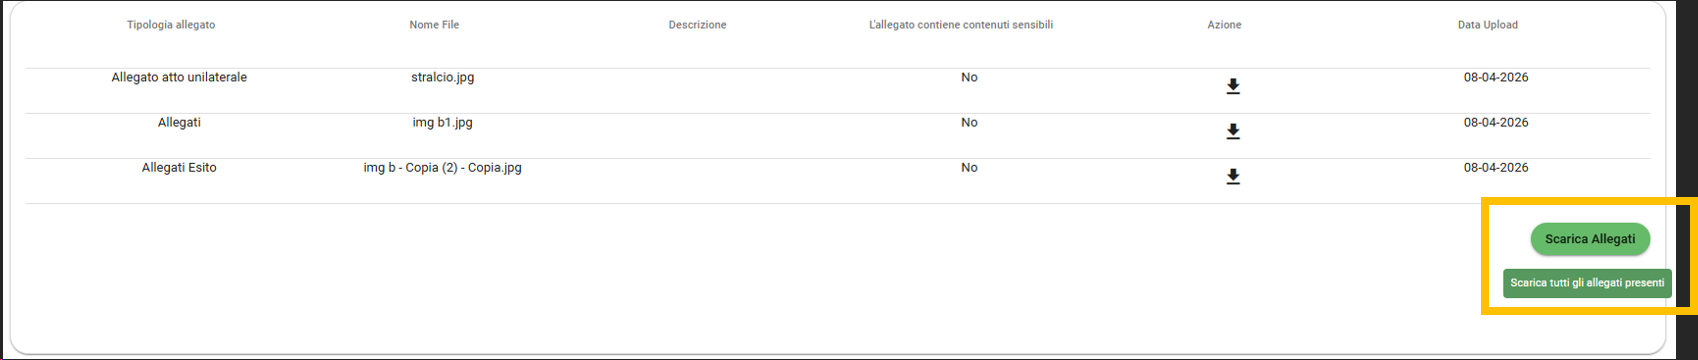Image resolution: width=1698 pixels, height=360 pixels.
Task: Select the 'img b - Copia (2) - Copia.jpg' name
Action: click(442, 167)
